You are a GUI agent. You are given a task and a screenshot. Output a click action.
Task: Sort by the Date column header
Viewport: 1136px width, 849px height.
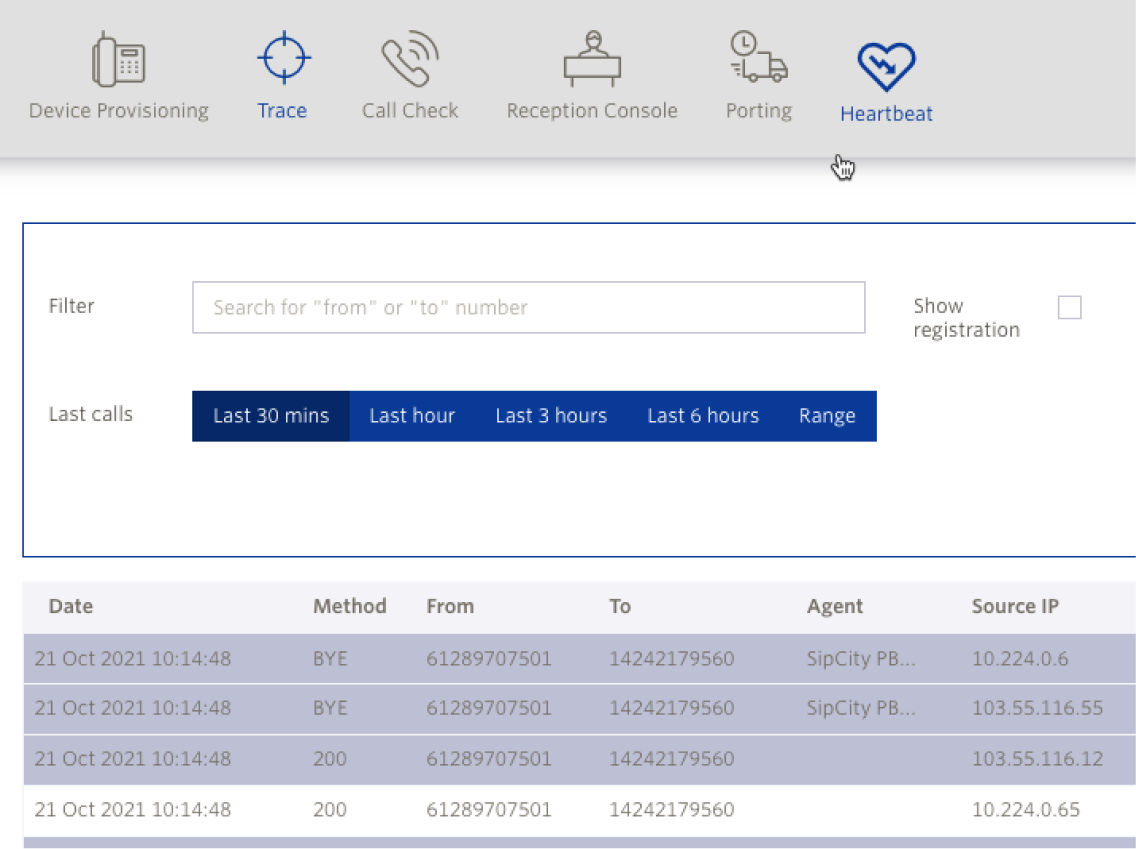click(x=71, y=606)
